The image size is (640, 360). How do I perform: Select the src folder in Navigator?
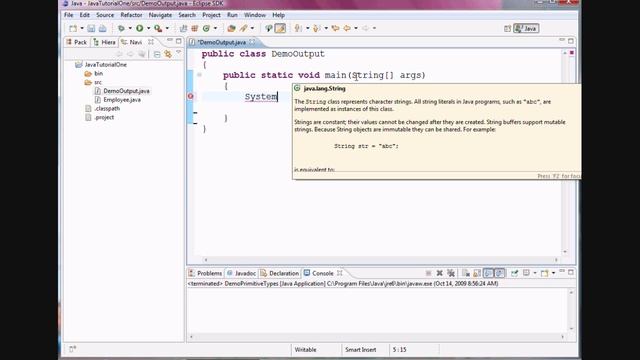93,82
